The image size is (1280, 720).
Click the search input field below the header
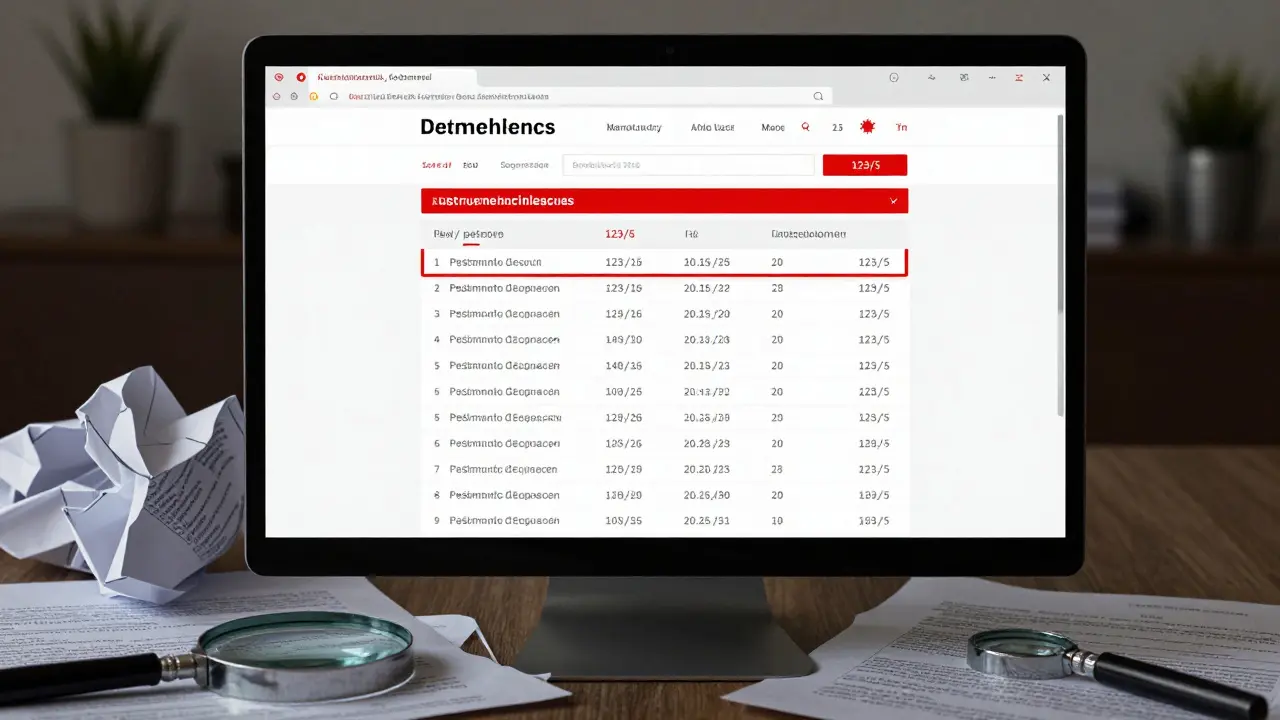pyautogui.click(x=688, y=165)
